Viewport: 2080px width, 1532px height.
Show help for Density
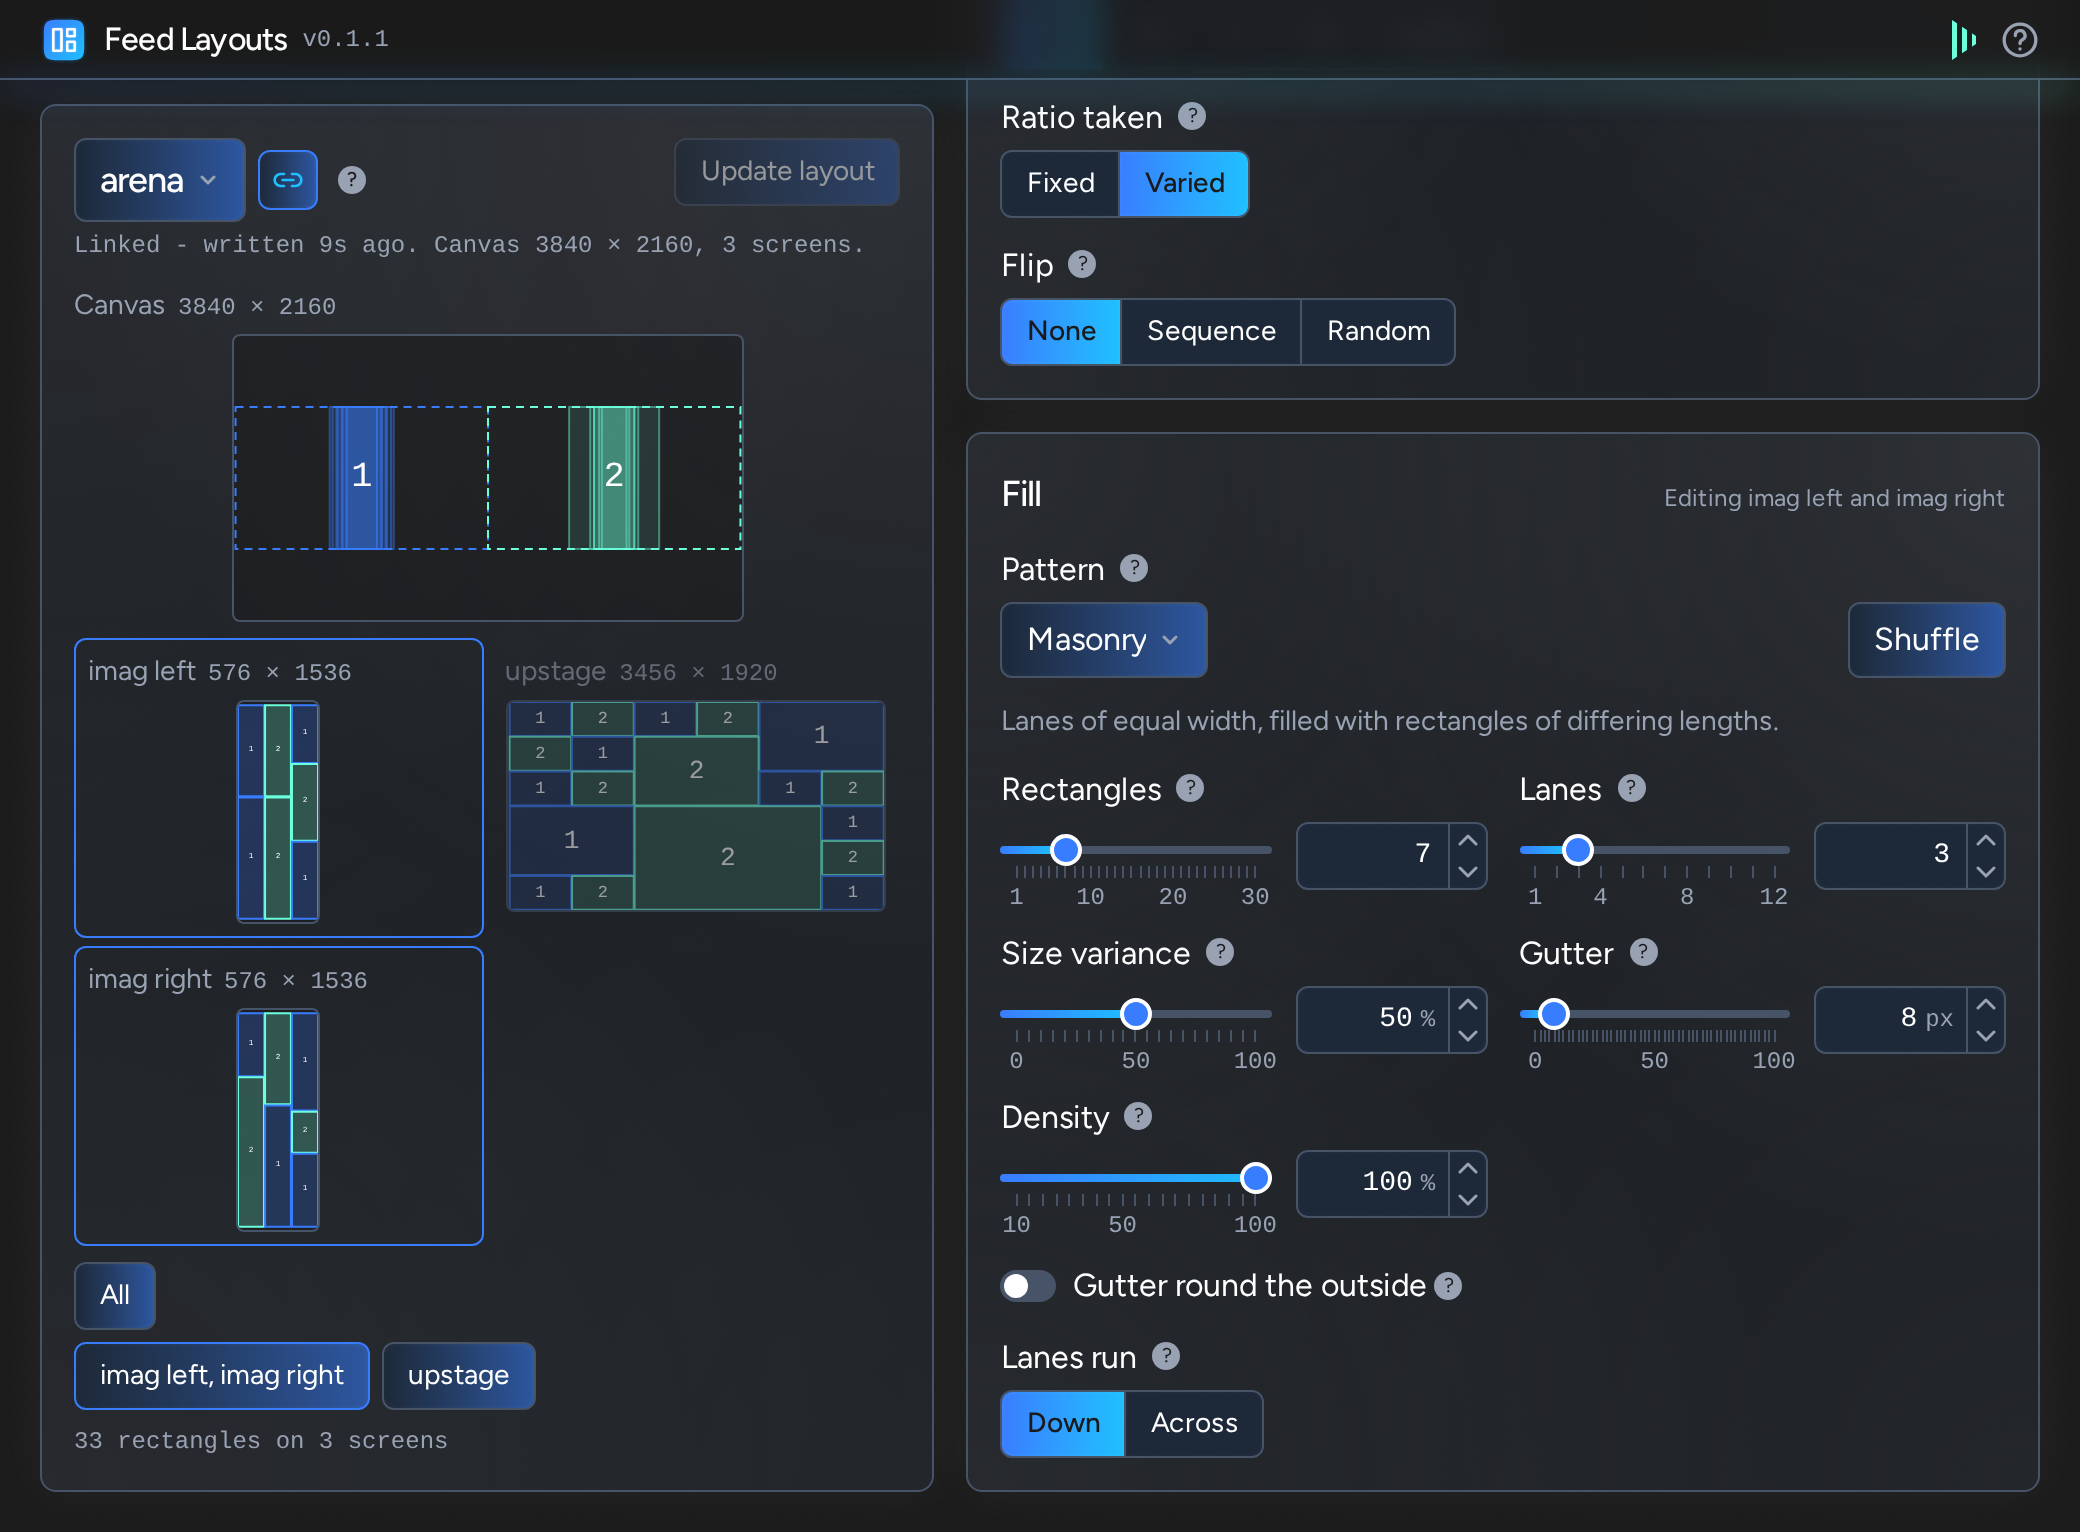tap(1138, 1116)
